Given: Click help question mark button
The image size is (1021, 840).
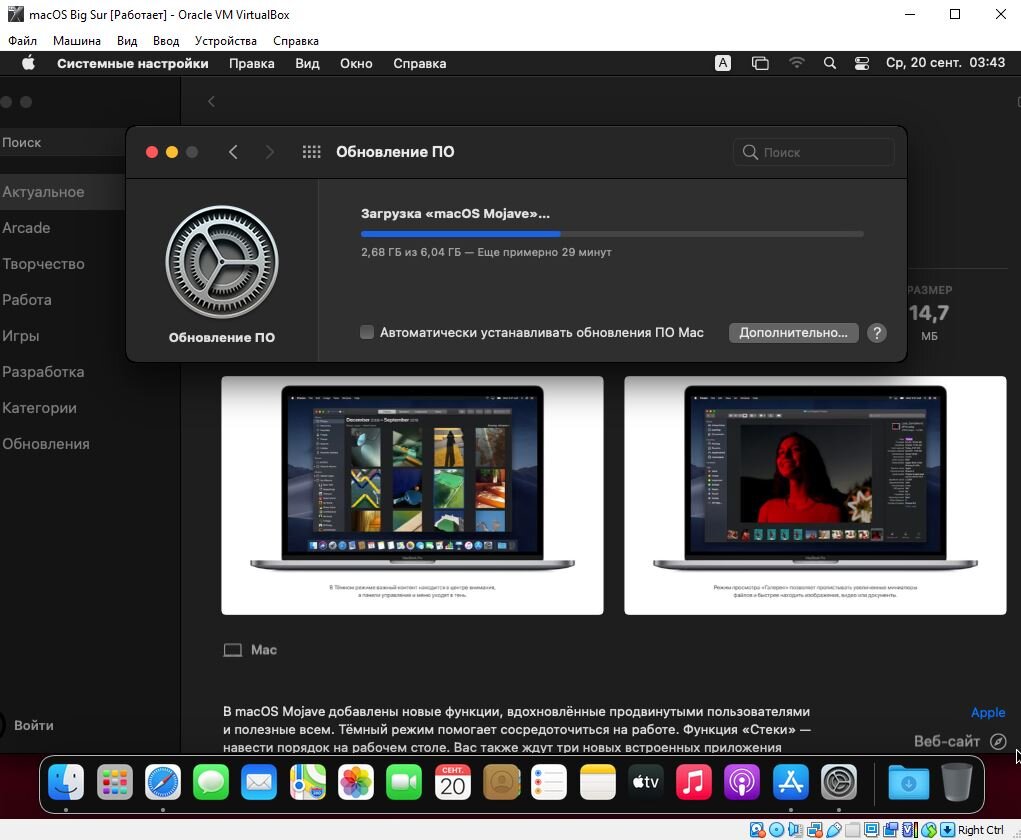Looking at the screenshot, I should coord(877,333).
